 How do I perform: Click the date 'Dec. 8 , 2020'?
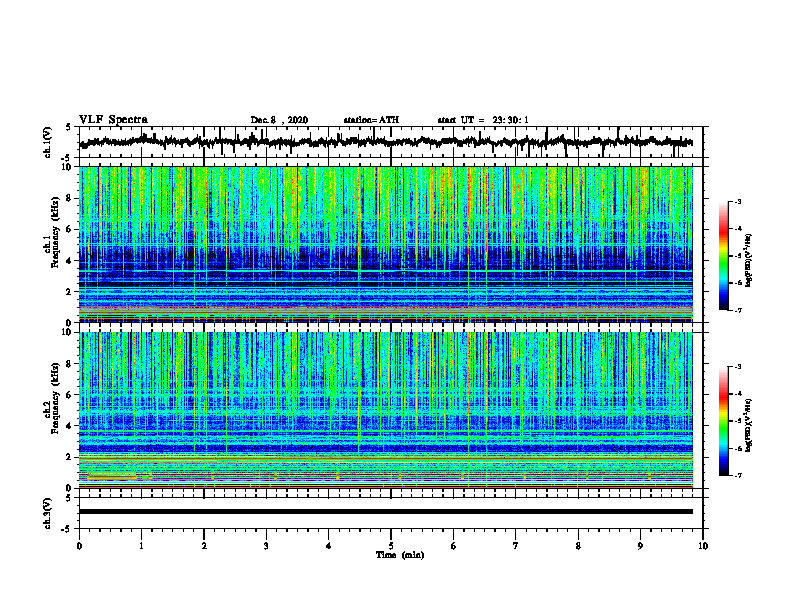(x=279, y=120)
